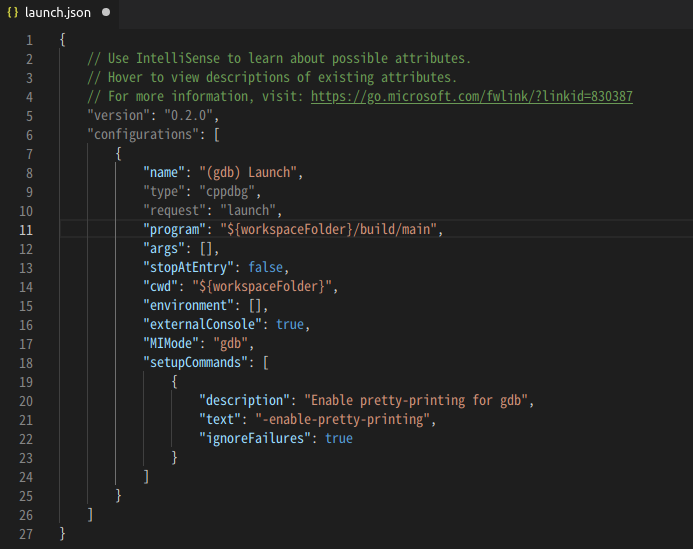Viewport: 693px width, 549px height.
Task: Open the go.microsoft.com fwlink URL
Action: (x=472, y=96)
